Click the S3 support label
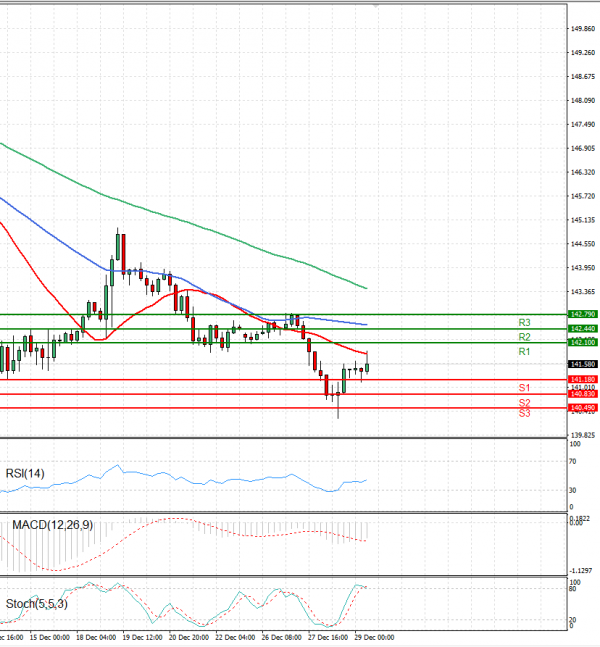 [524, 413]
